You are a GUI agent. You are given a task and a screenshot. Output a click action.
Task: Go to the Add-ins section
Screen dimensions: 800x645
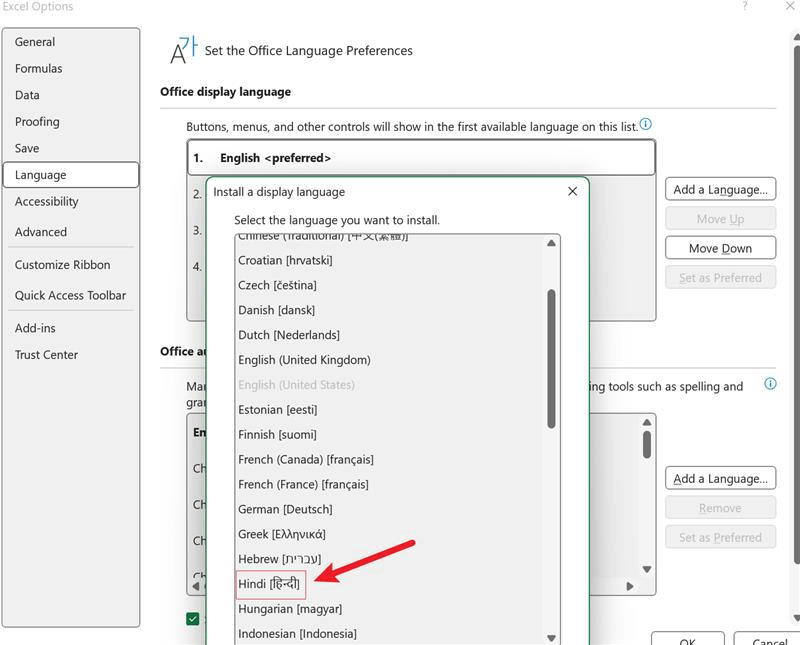point(34,328)
